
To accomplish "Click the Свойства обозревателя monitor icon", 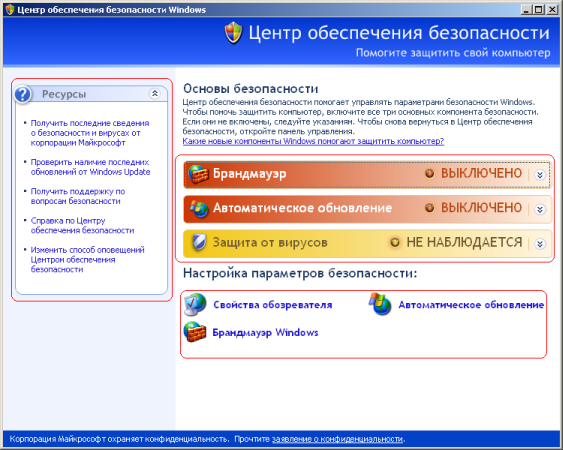I will coord(195,304).
